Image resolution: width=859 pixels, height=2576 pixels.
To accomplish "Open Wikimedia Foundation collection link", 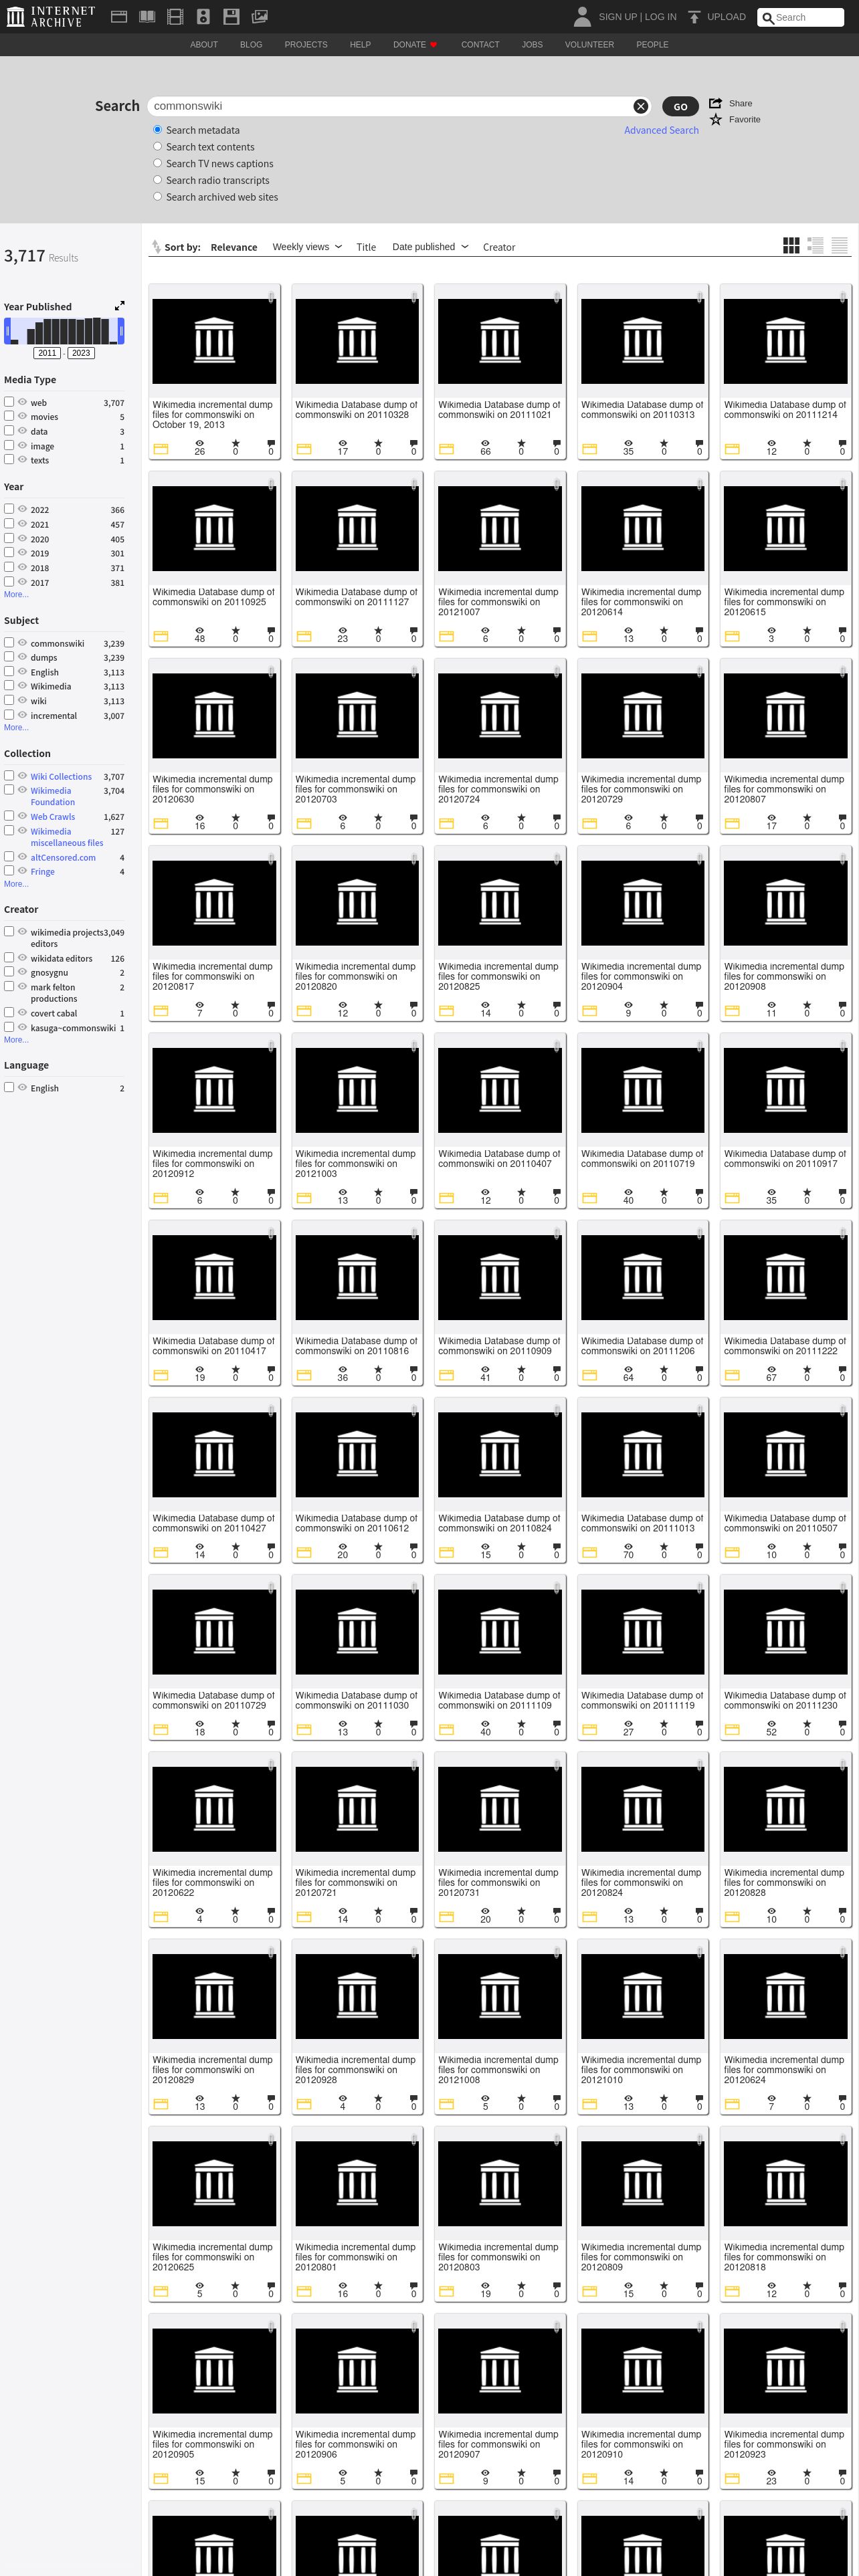I will (x=52, y=796).
